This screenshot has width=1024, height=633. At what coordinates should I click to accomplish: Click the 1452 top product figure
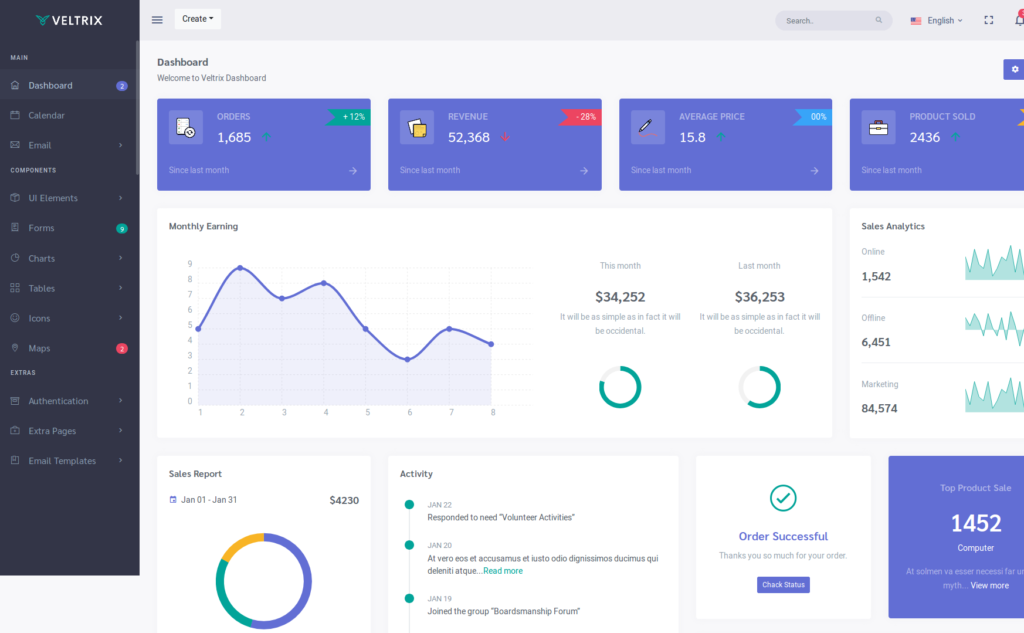(x=976, y=523)
